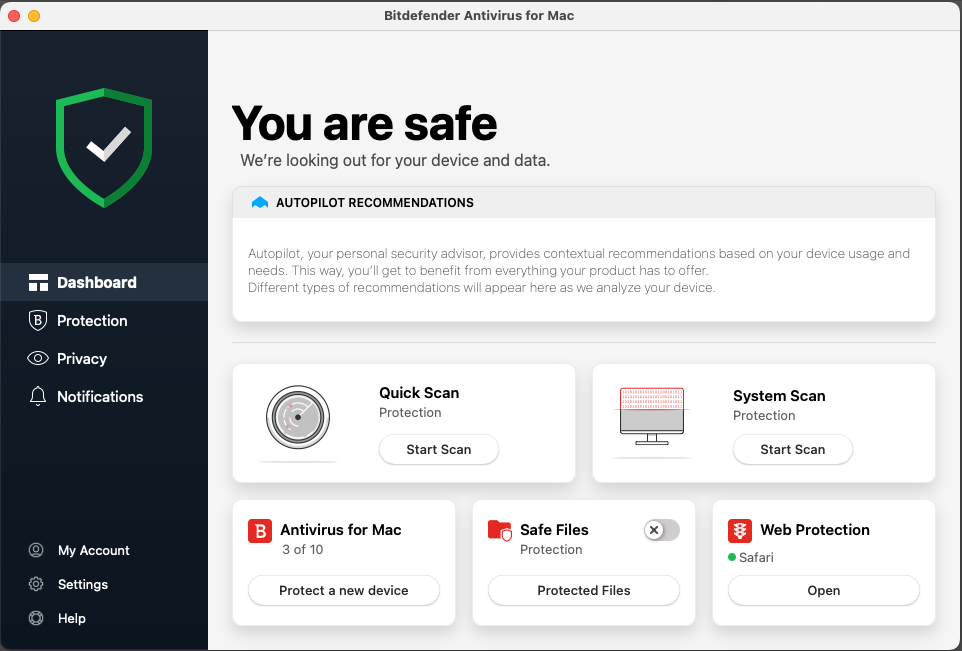Screen dimensions: 962x651
Task: Click the red Bitdefender B icon
Action: 260,530
